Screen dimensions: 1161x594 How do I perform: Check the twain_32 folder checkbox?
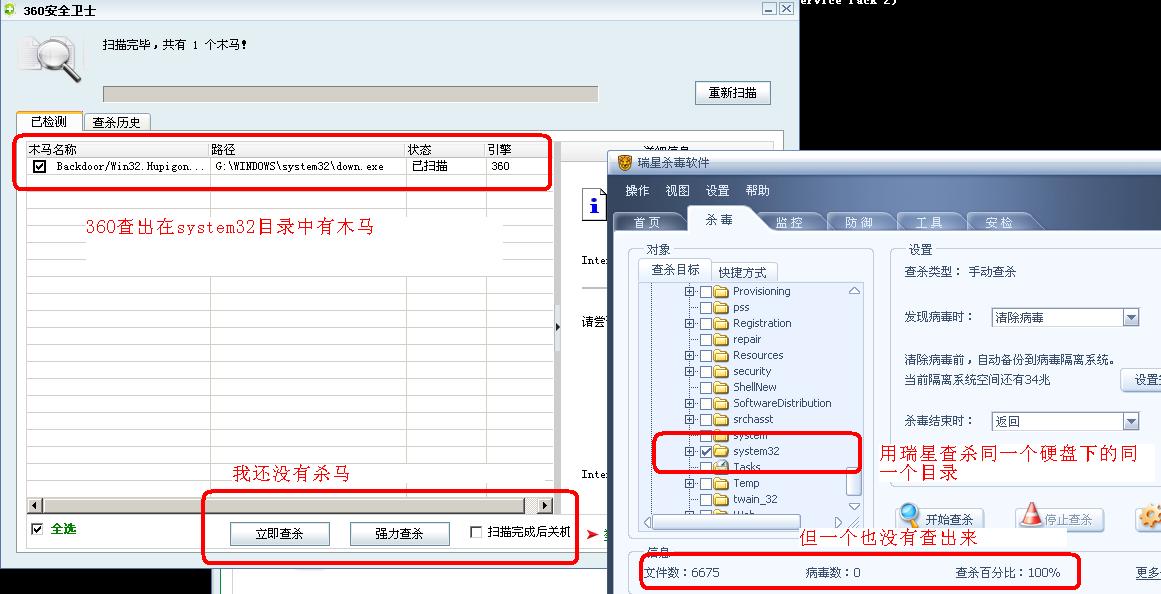(x=706, y=499)
